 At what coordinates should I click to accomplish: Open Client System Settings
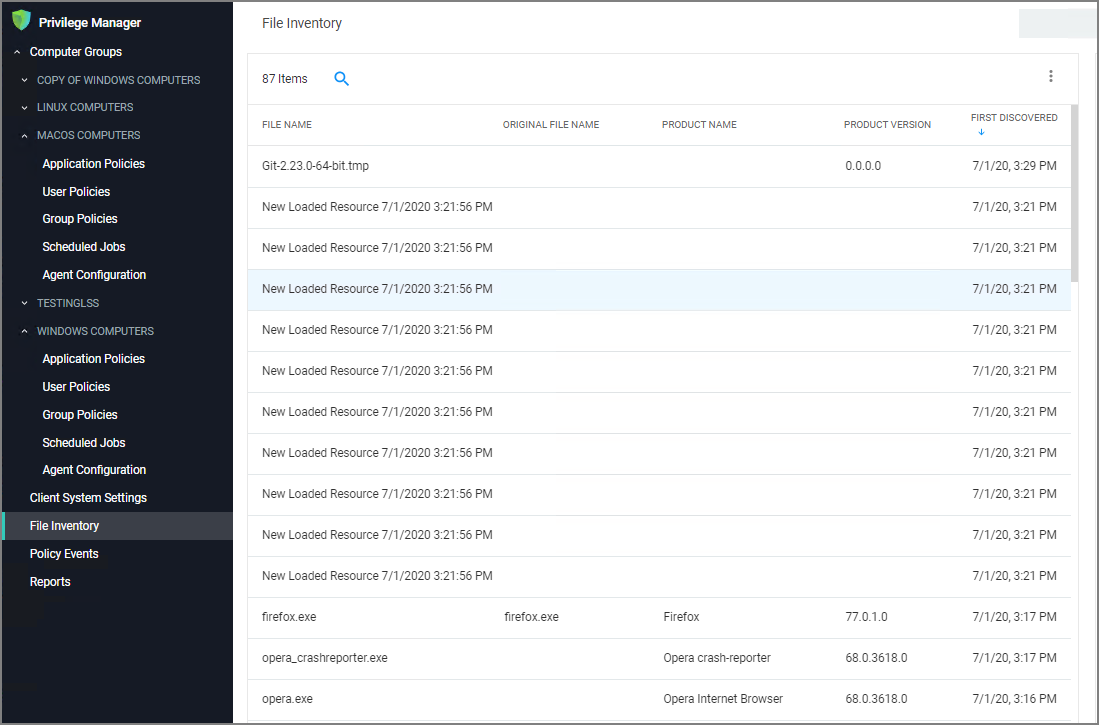click(87, 497)
